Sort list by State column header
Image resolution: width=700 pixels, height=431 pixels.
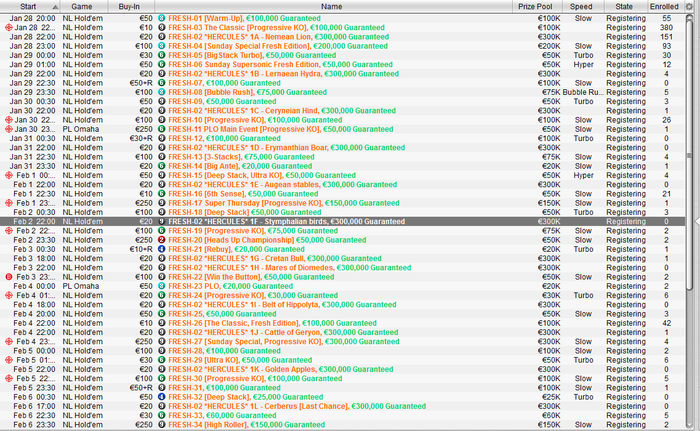coord(626,6)
